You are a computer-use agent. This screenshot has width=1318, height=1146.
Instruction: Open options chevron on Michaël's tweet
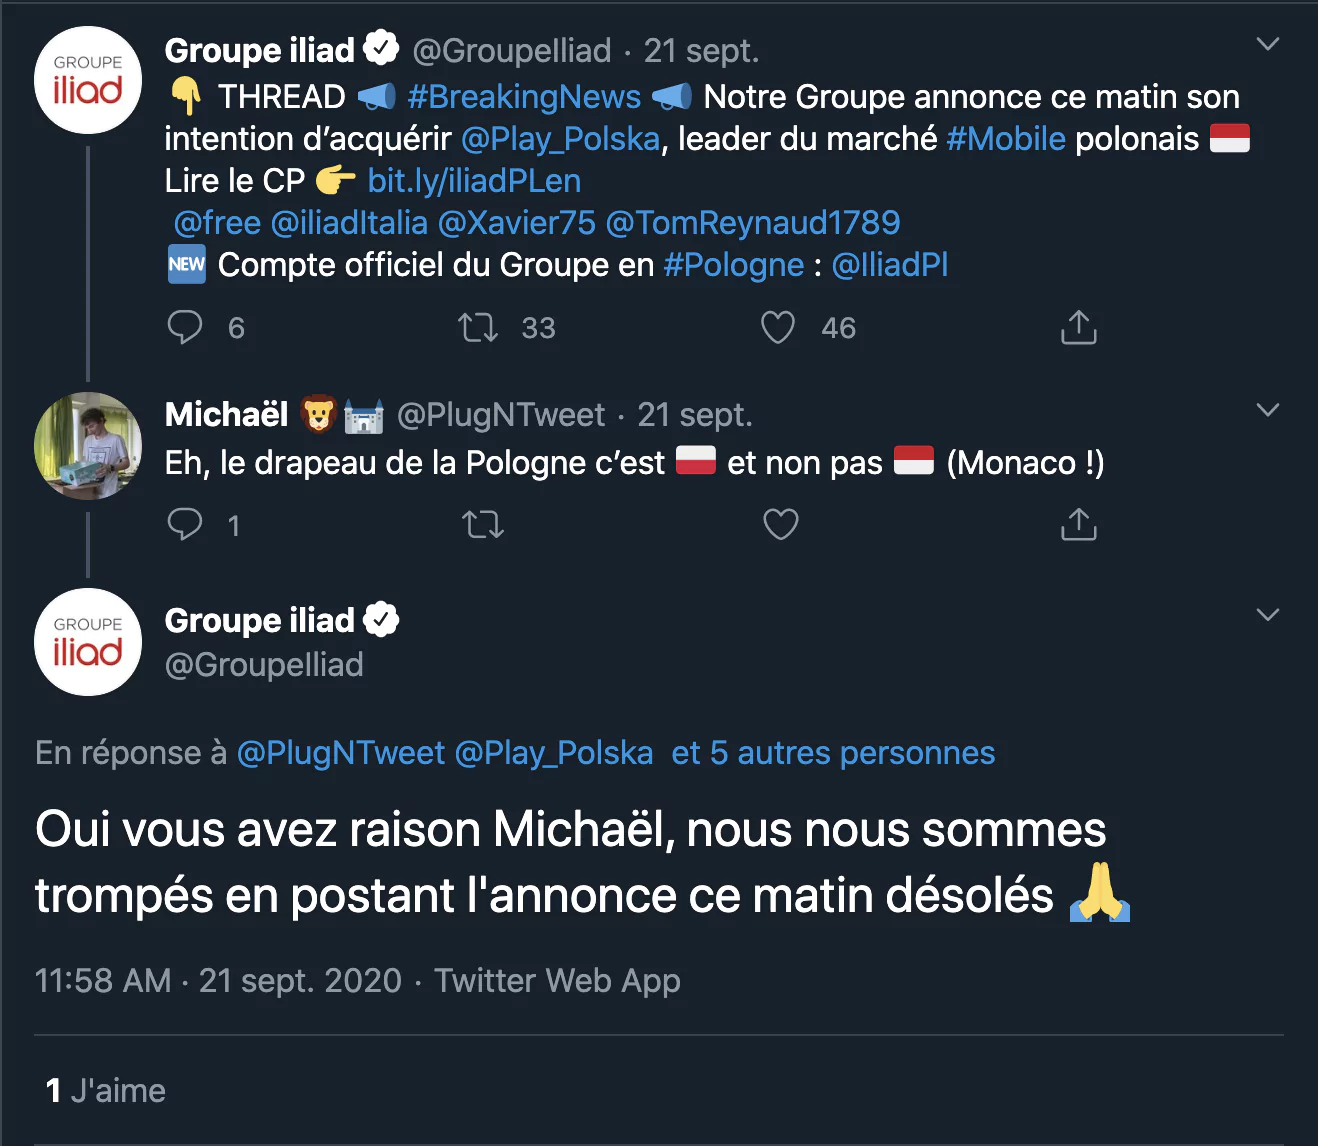point(1267,410)
